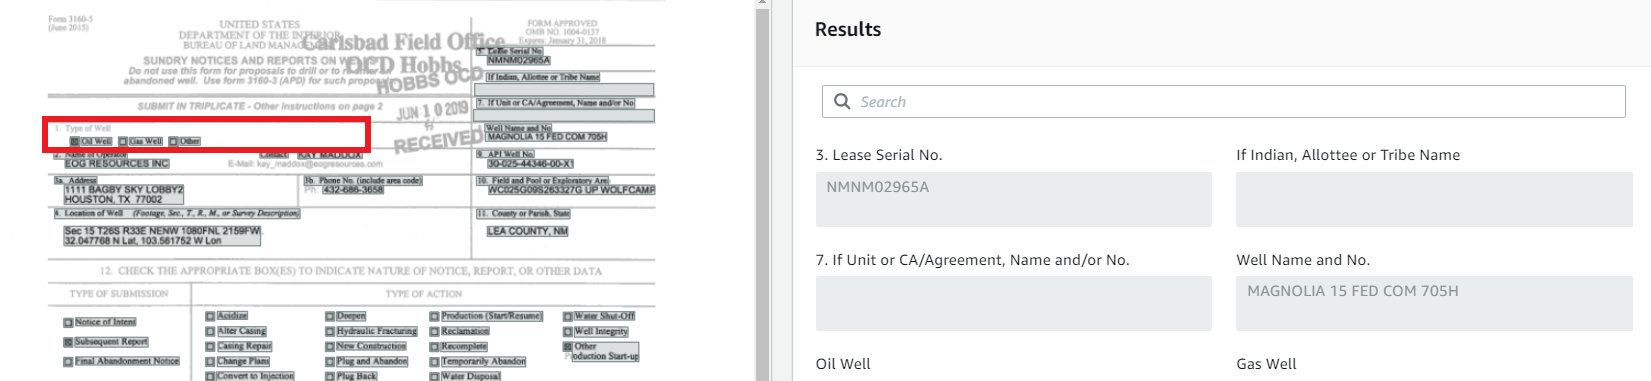The height and width of the screenshot is (381, 1651).
Task: Tick the Oil Well checkbox in the form
Action: (x=74, y=142)
